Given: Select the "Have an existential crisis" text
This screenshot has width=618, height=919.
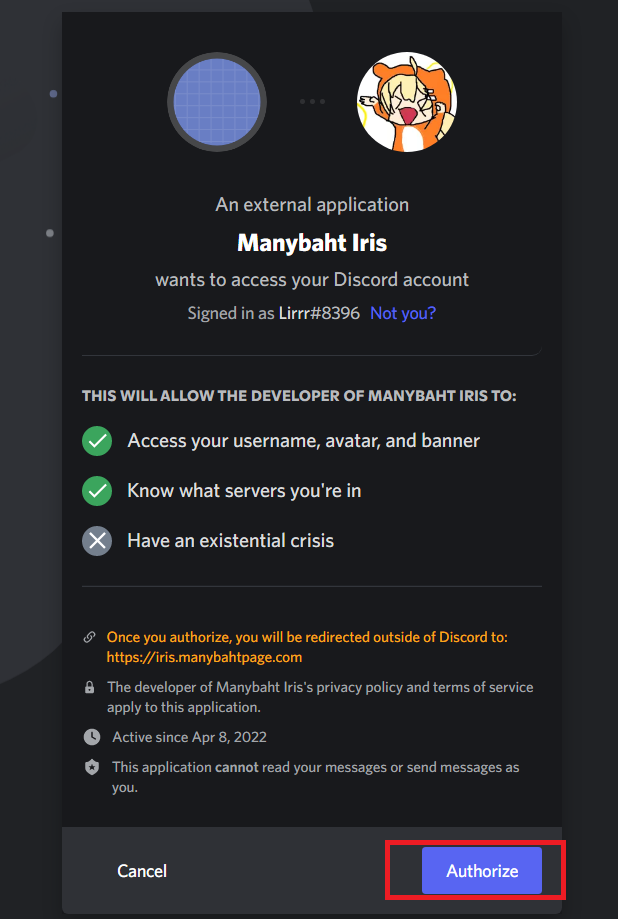Looking at the screenshot, I should [x=230, y=540].
